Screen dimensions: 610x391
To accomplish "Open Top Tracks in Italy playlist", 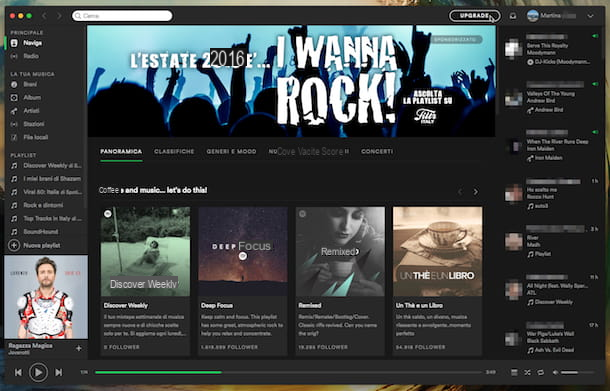I will 52,218.
